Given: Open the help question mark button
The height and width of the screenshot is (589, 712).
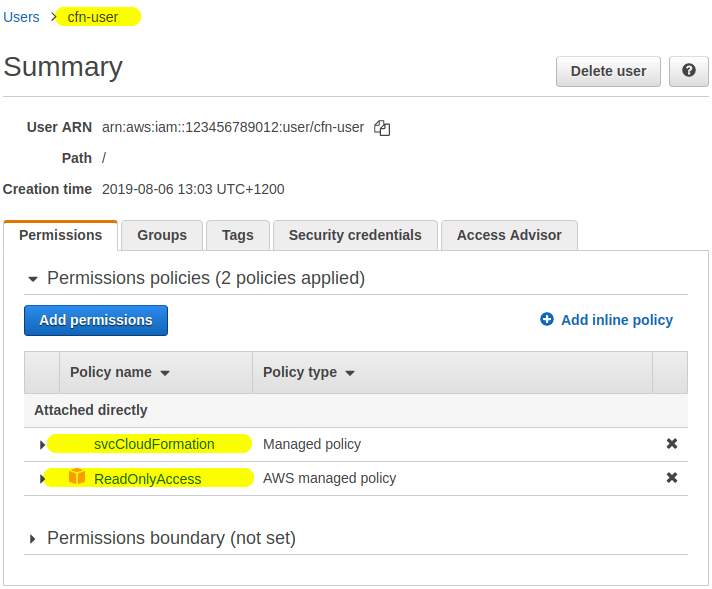Looking at the screenshot, I should 688,71.
